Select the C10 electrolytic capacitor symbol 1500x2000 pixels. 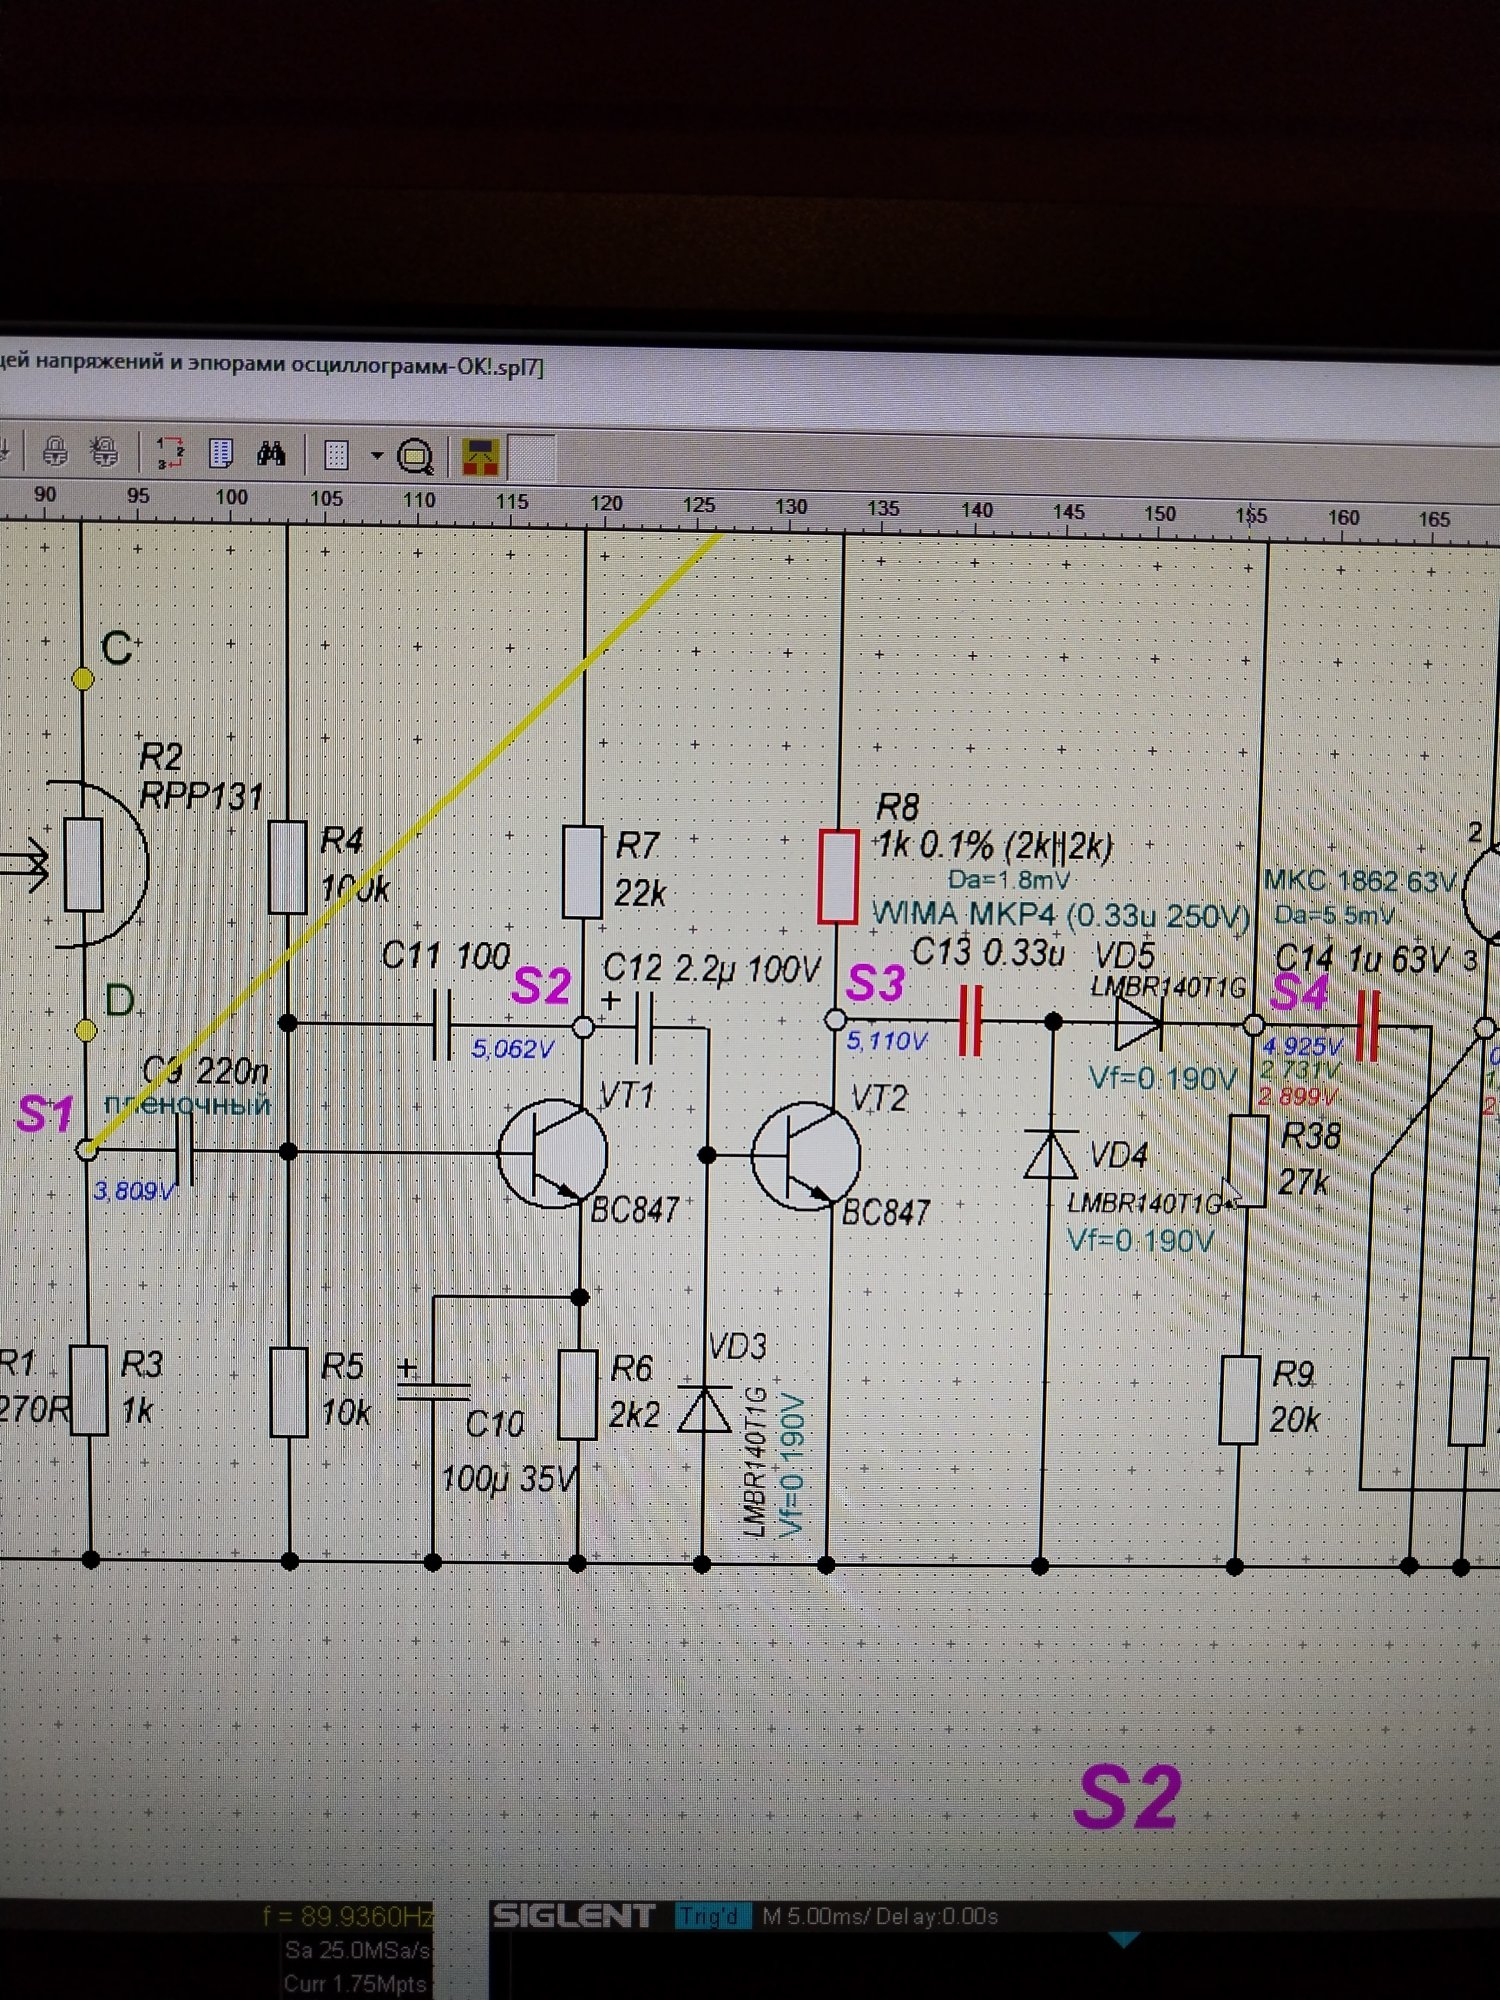tap(433, 1390)
